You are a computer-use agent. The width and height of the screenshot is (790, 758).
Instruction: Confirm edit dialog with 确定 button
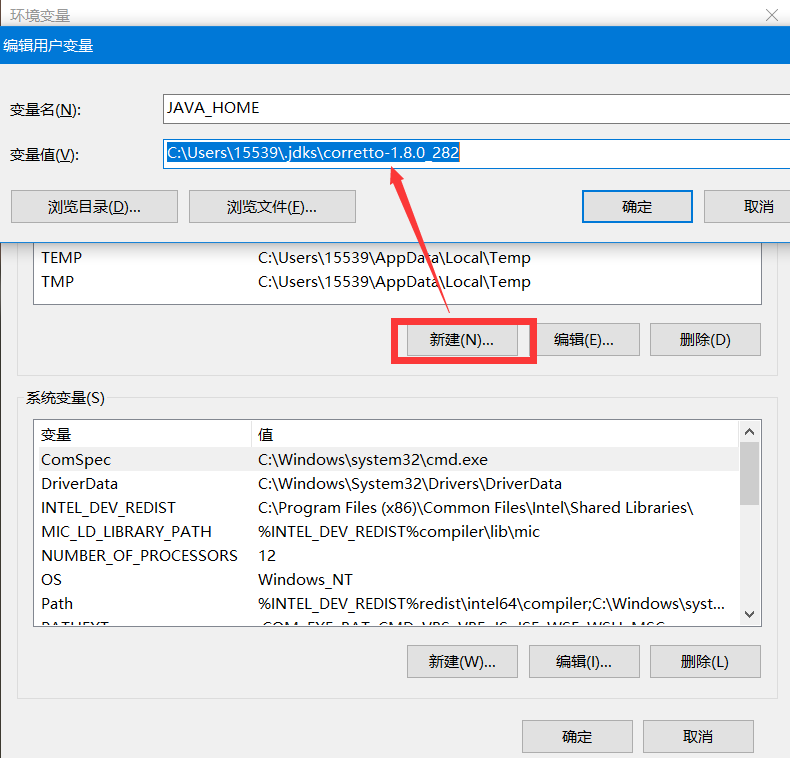pos(637,207)
